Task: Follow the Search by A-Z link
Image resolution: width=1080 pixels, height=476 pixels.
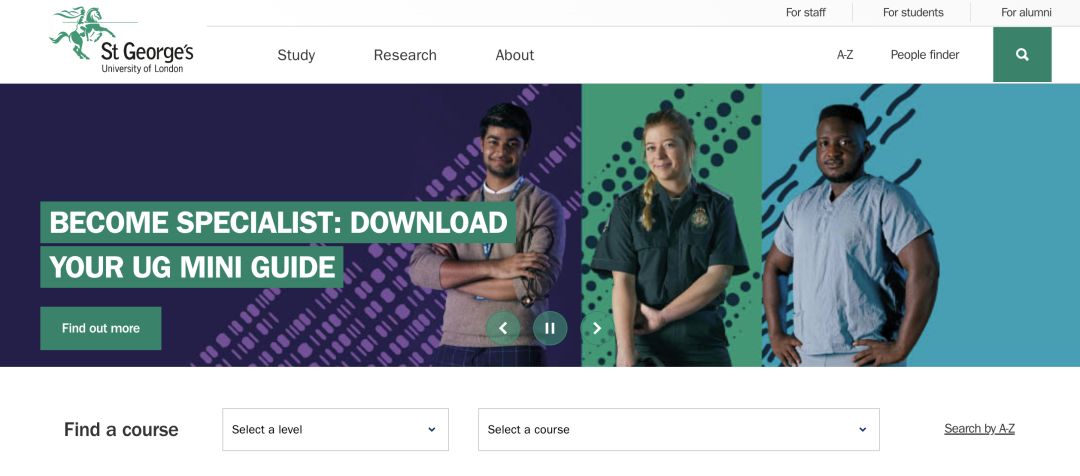Action: pos(979,429)
